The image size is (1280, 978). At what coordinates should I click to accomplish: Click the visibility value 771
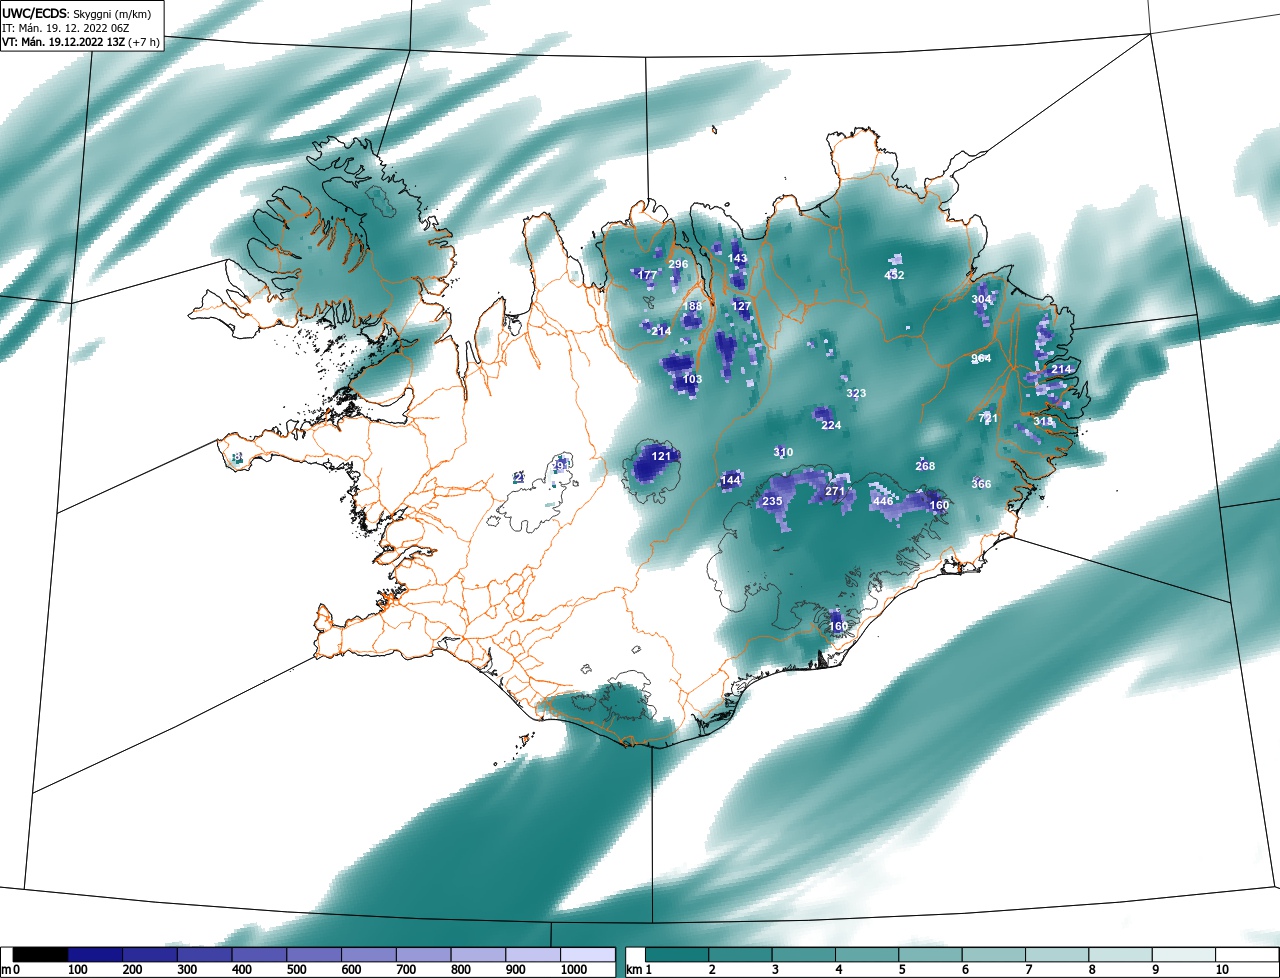tap(988, 418)
